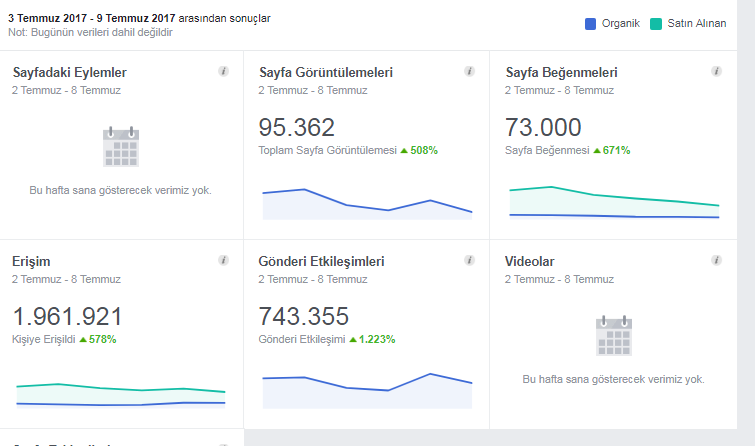
Task: Click the Gönderi Etkileşimleri trend chart
Action: pyautogui.click(x=367, y=391)
